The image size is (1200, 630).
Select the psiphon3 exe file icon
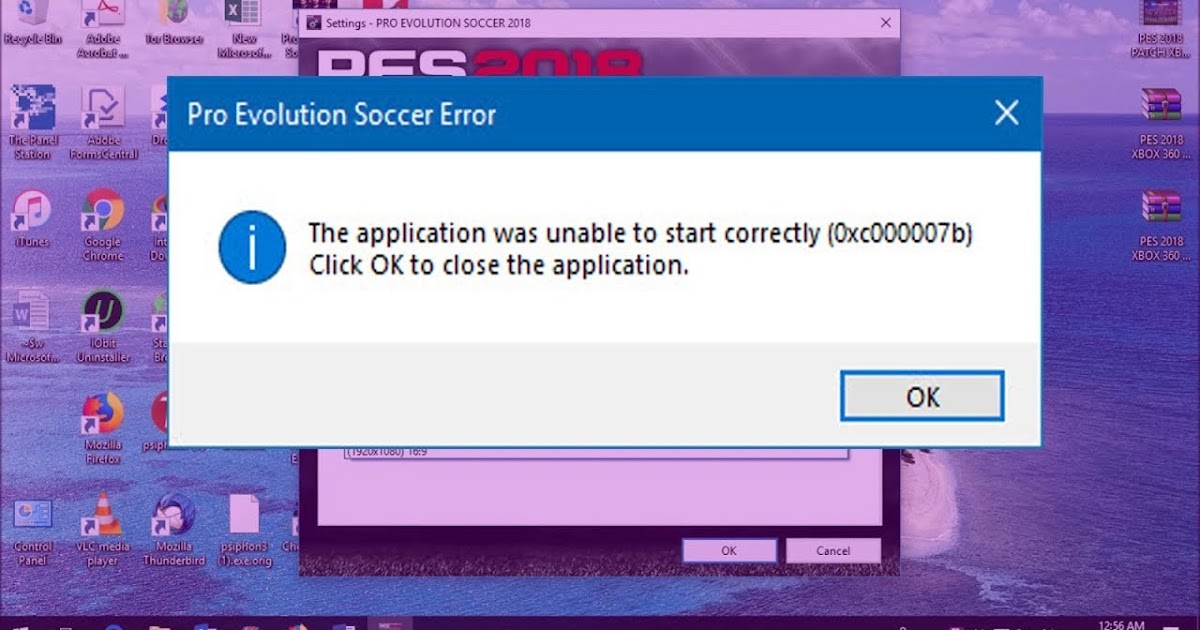[244, 529]
